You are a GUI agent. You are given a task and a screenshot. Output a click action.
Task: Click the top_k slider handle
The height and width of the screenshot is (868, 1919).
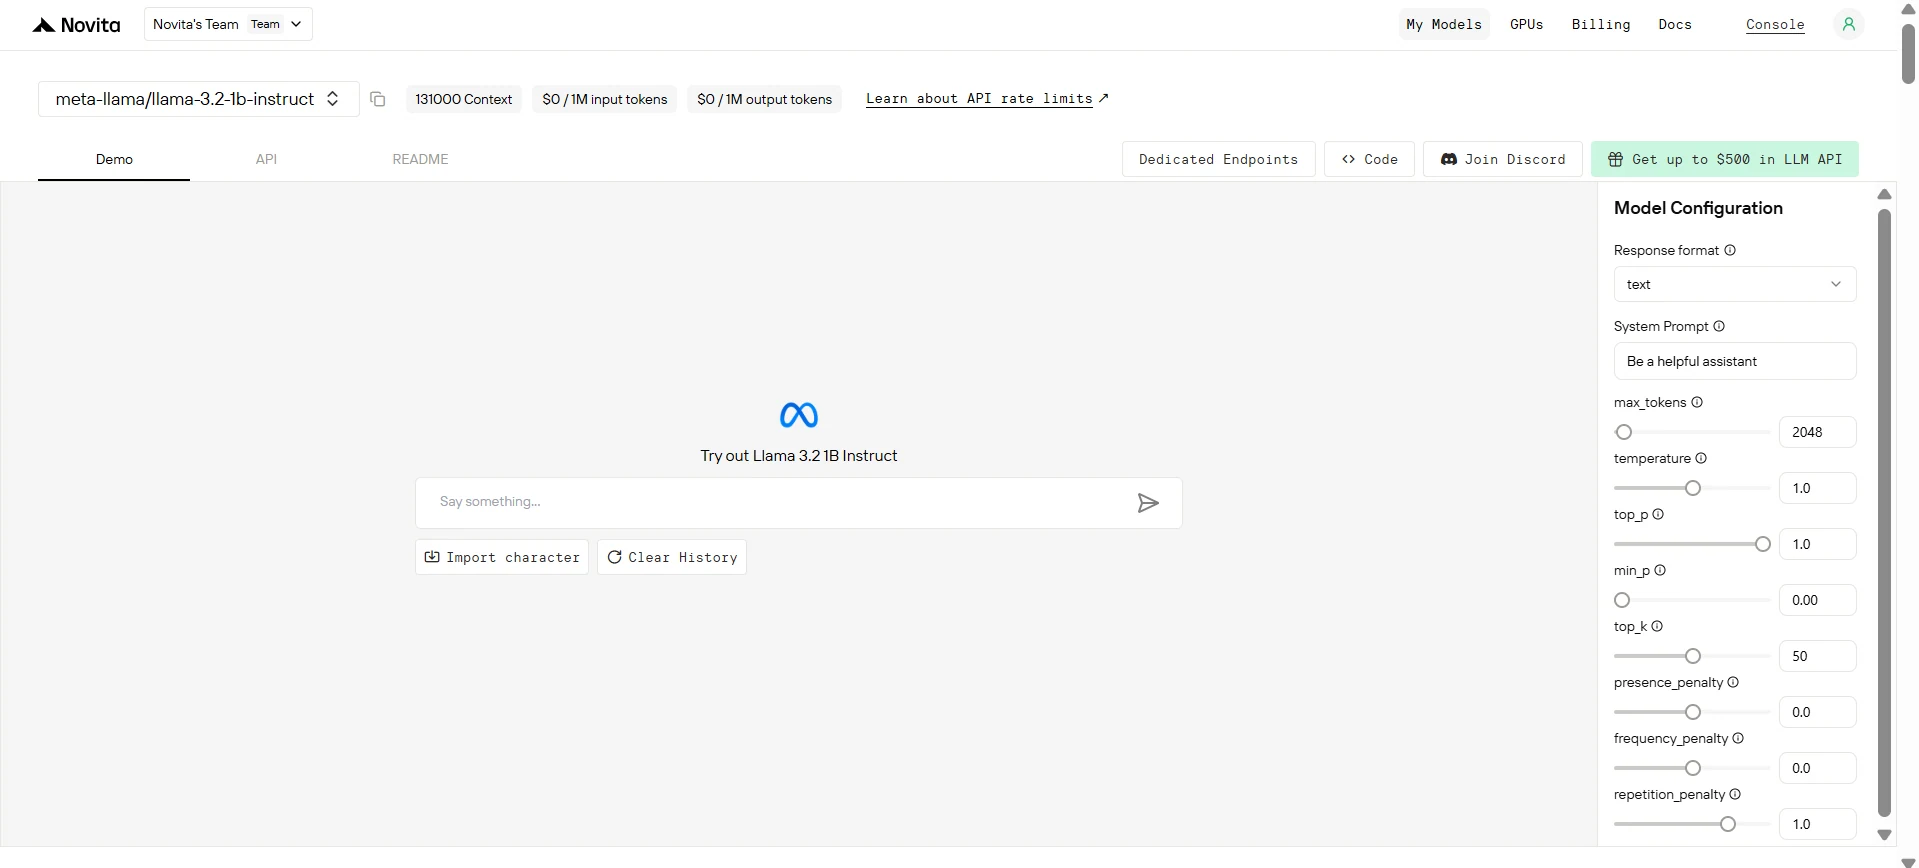coord(1693,656)
